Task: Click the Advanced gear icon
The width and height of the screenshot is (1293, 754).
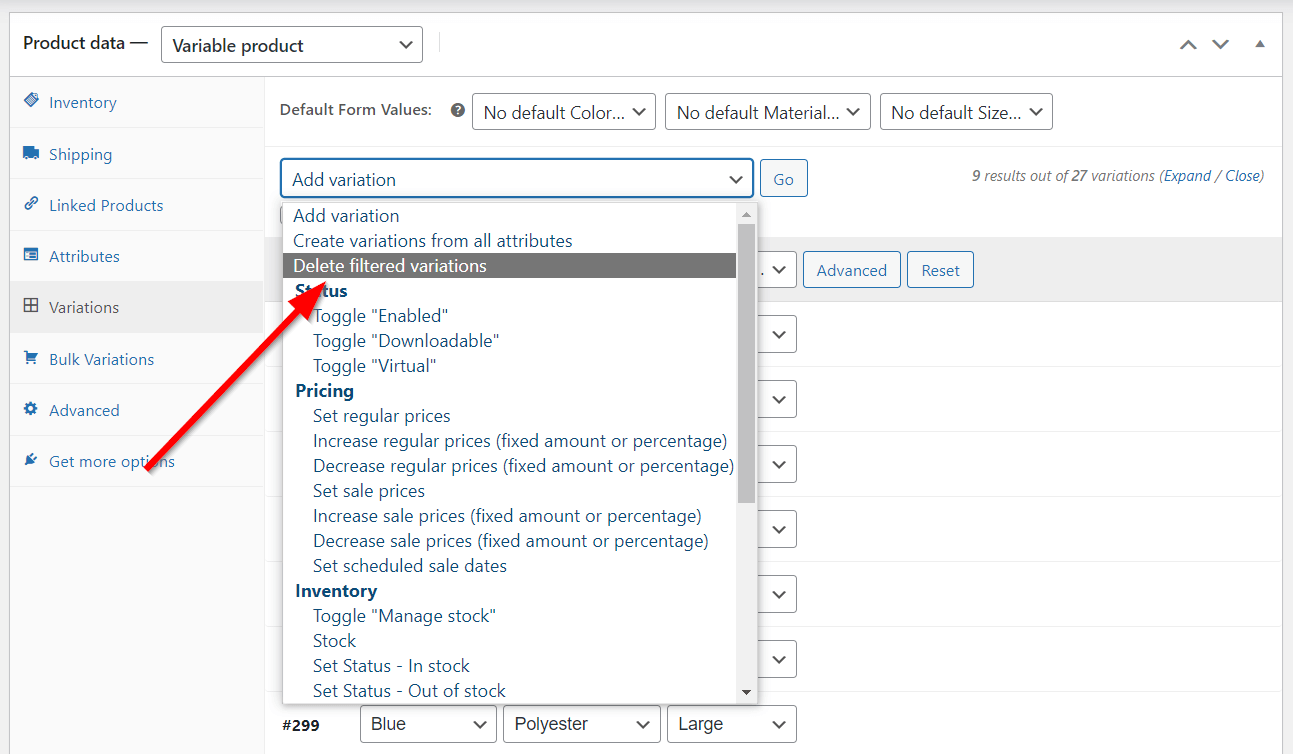Action: [31, 409]
